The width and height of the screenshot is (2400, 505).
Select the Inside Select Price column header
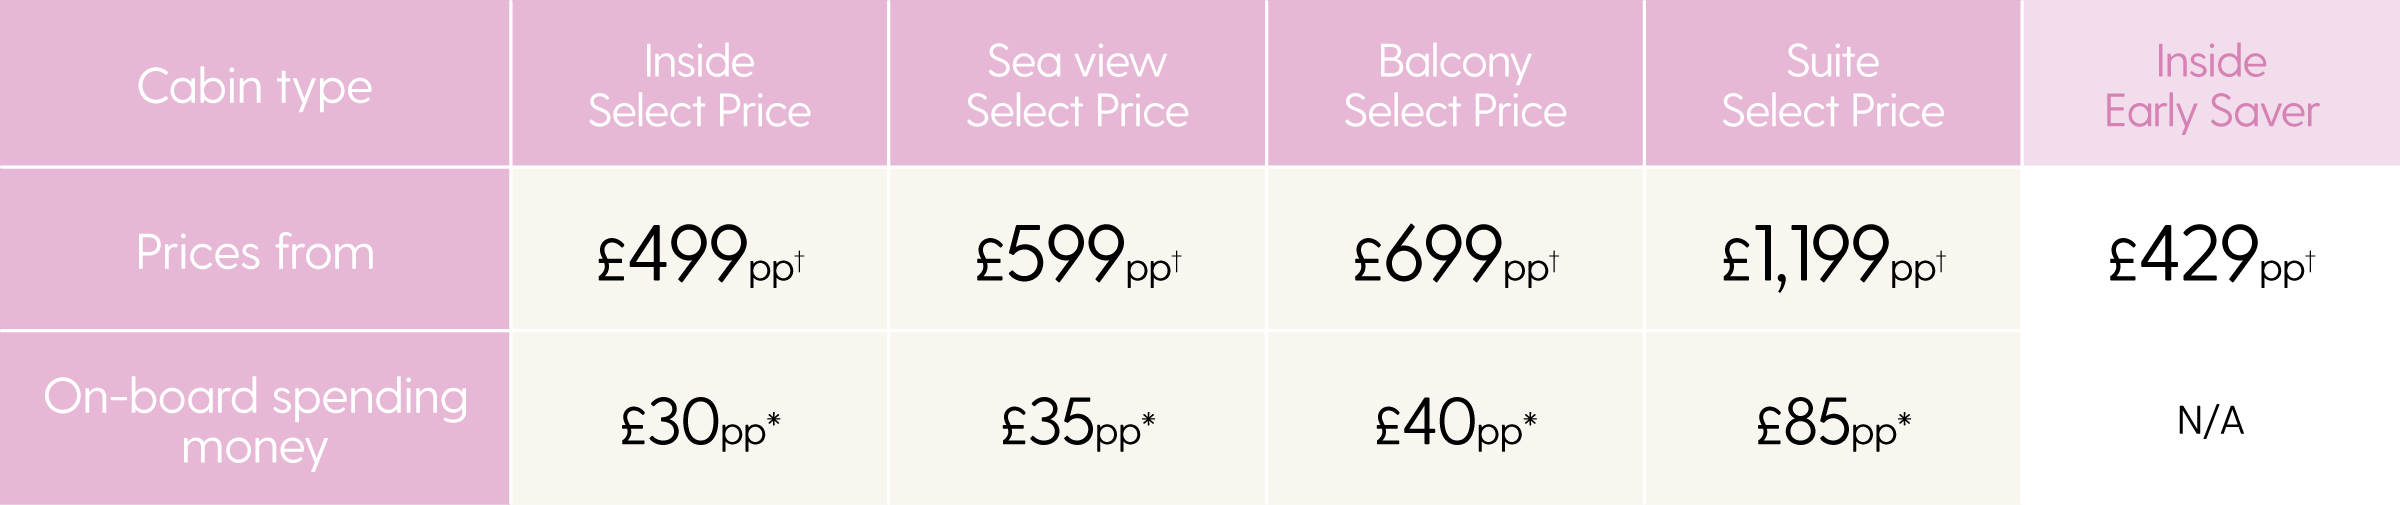pos(699,83)
